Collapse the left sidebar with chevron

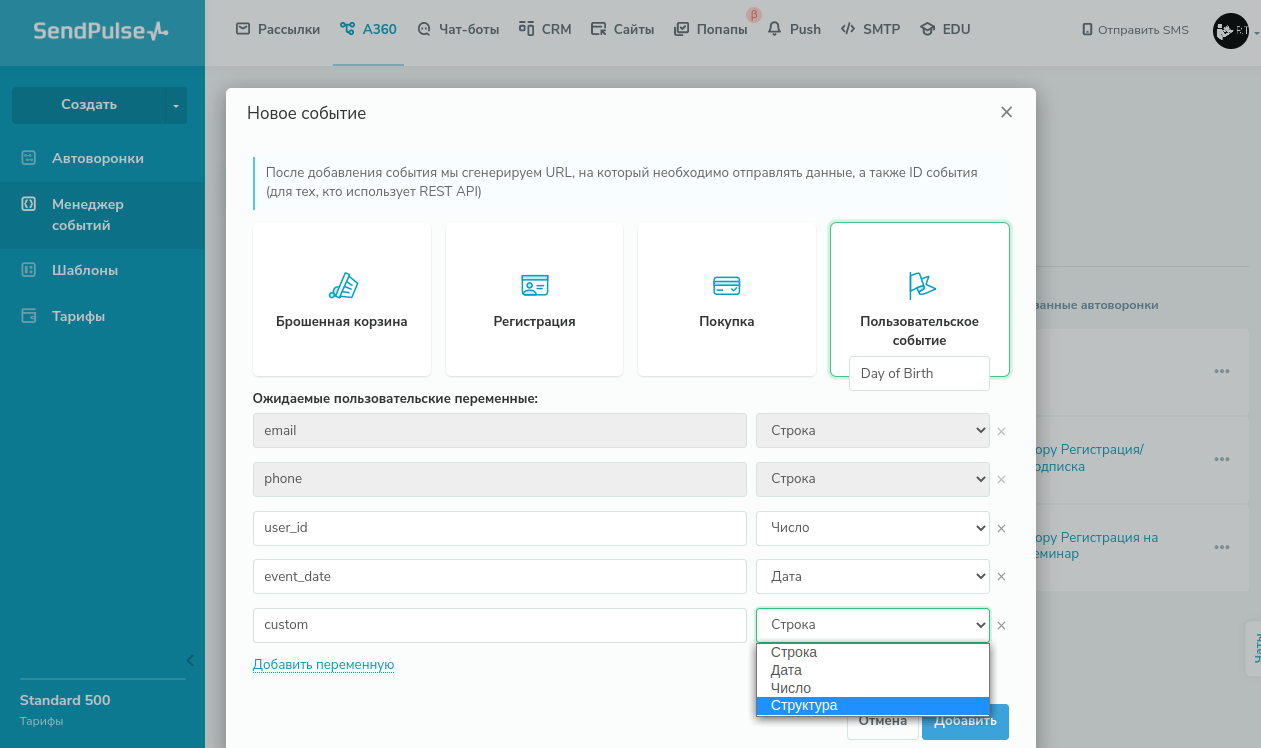(190, 660)
